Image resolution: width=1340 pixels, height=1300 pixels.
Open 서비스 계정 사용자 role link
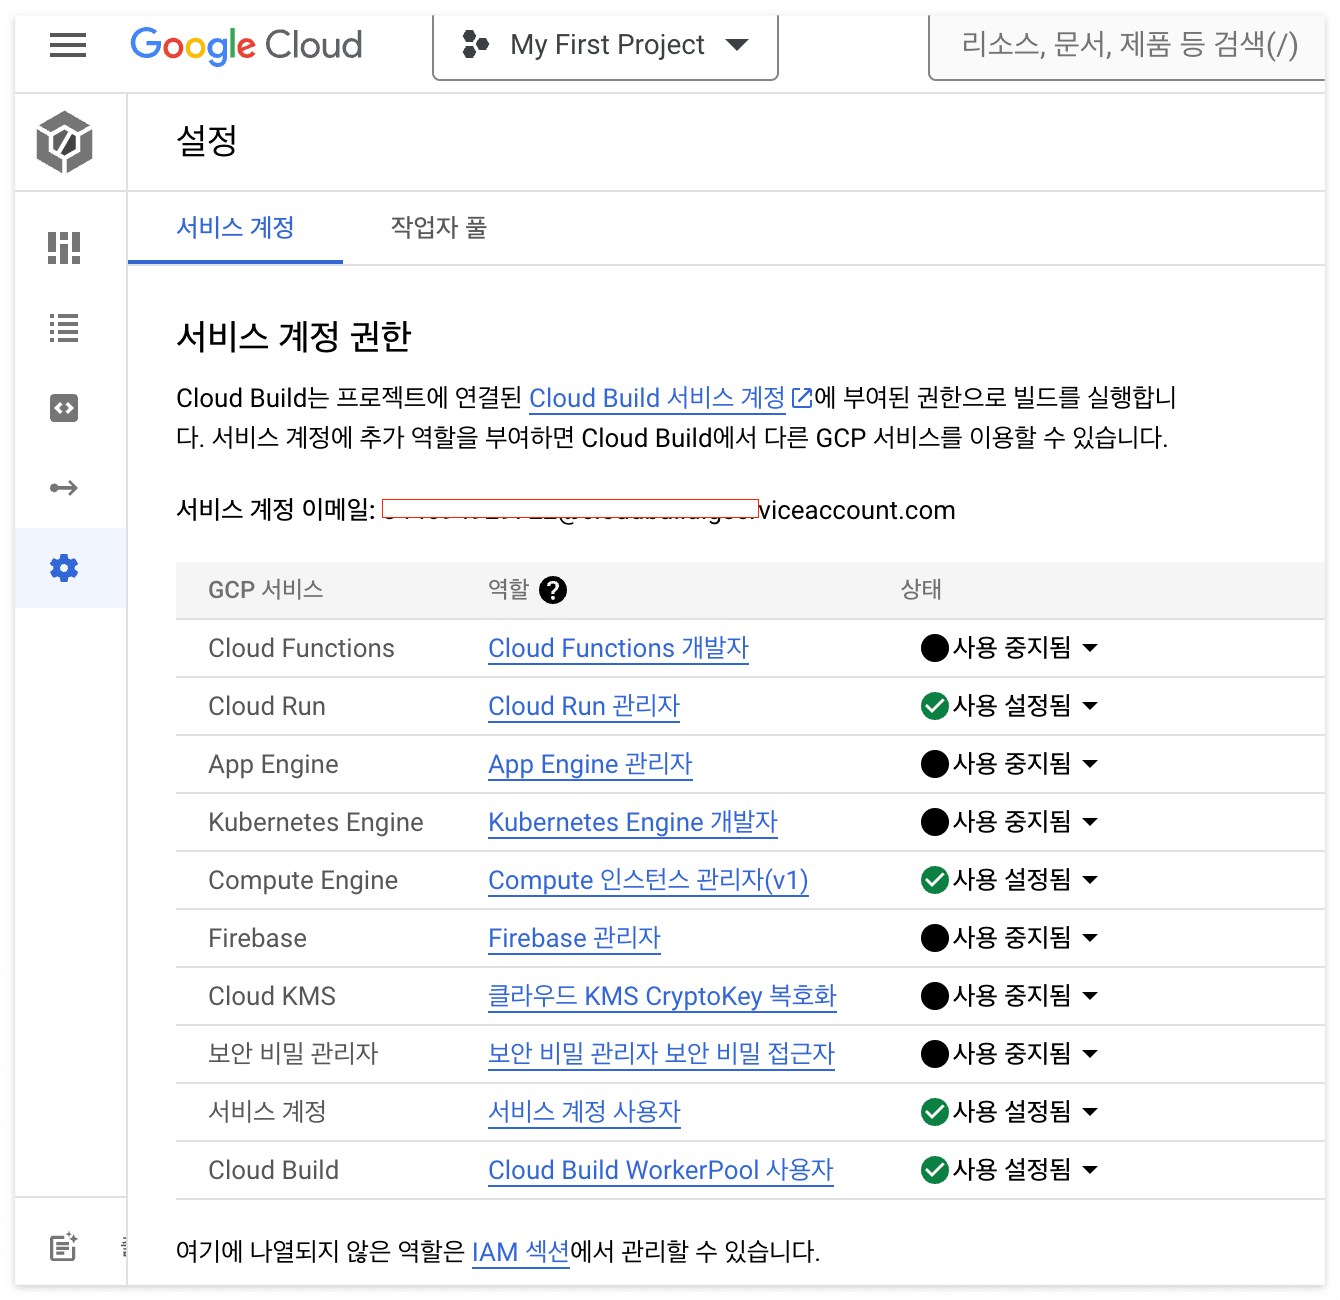point(584,1112)
